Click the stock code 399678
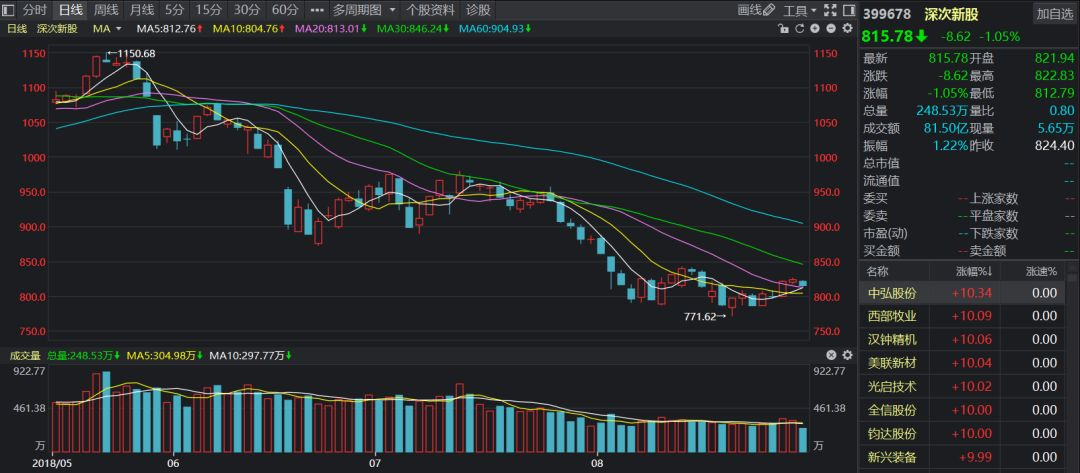 (887, 14)
